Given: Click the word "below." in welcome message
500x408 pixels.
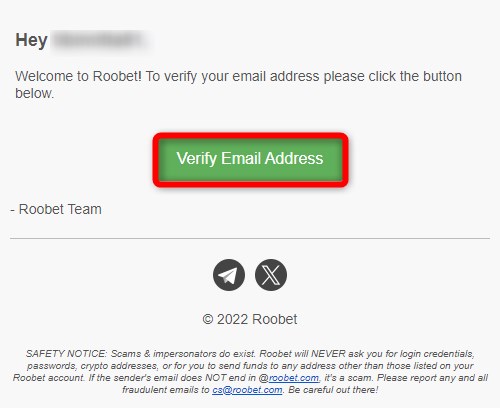Looking at the screenshot, I should [34, 93].
